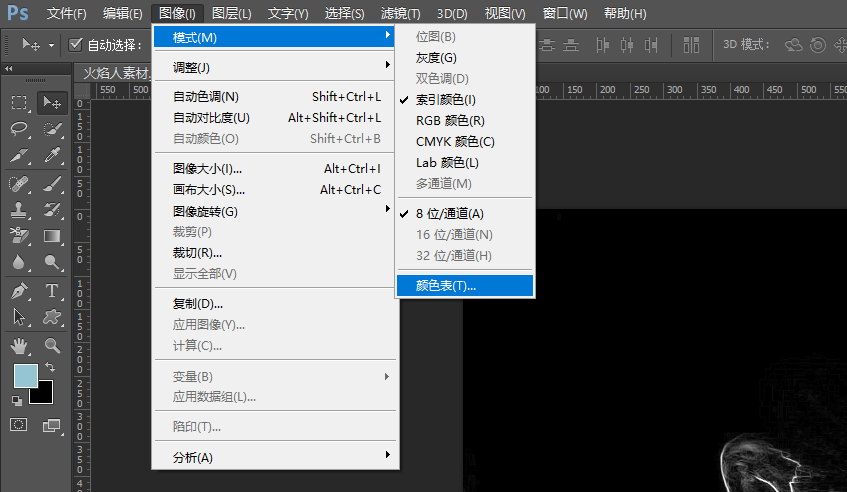
Task: Select the Lasso tool
Action: coord(19,129)
